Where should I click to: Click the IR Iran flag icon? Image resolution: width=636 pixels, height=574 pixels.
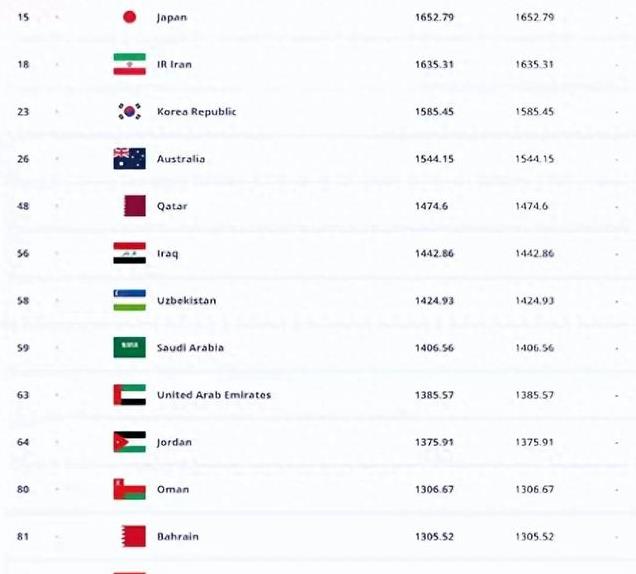tap(129, 64)
